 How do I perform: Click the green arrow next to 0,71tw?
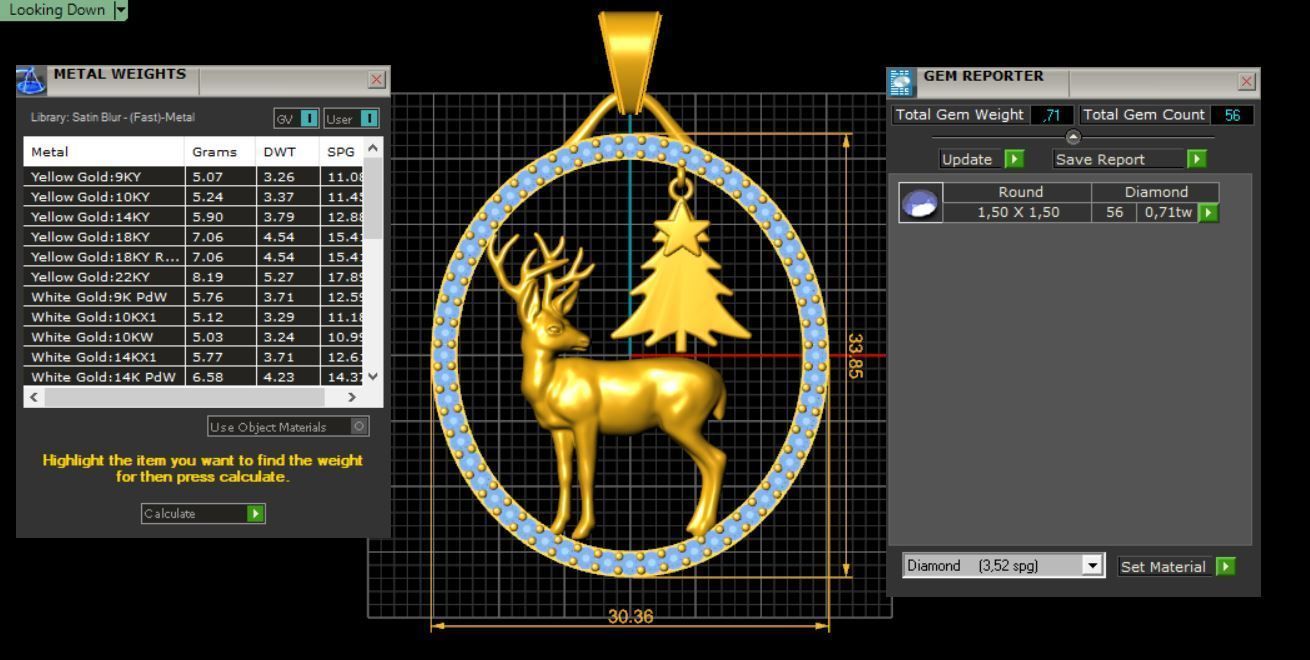click(x=1208, y=213)
